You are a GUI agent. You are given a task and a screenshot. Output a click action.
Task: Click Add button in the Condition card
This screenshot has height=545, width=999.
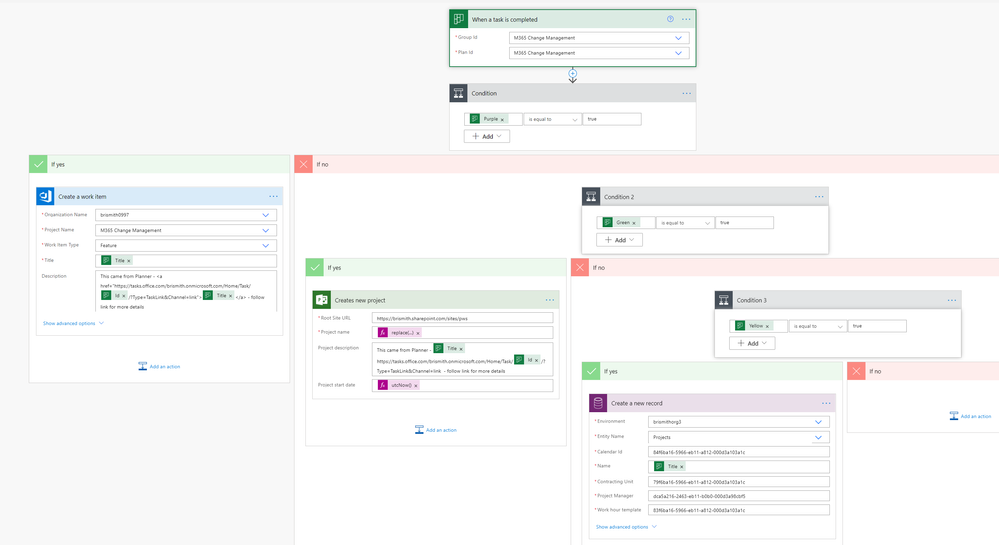pyautogui.click(x=487, y=136)
